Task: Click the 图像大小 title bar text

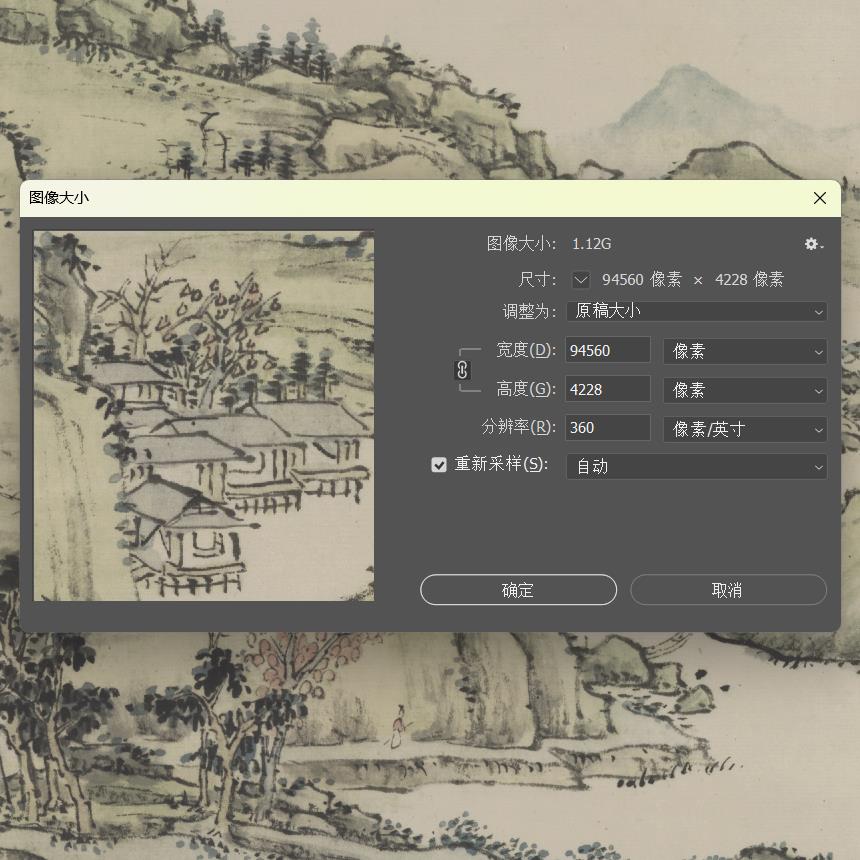Action: coord(59,198)
